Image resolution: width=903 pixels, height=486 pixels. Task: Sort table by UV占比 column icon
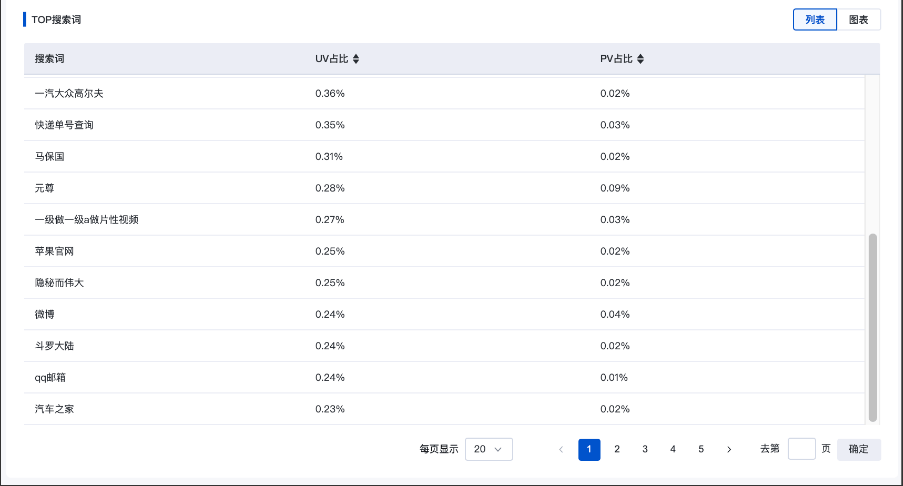pyautogui.click(x=356, y=59)
